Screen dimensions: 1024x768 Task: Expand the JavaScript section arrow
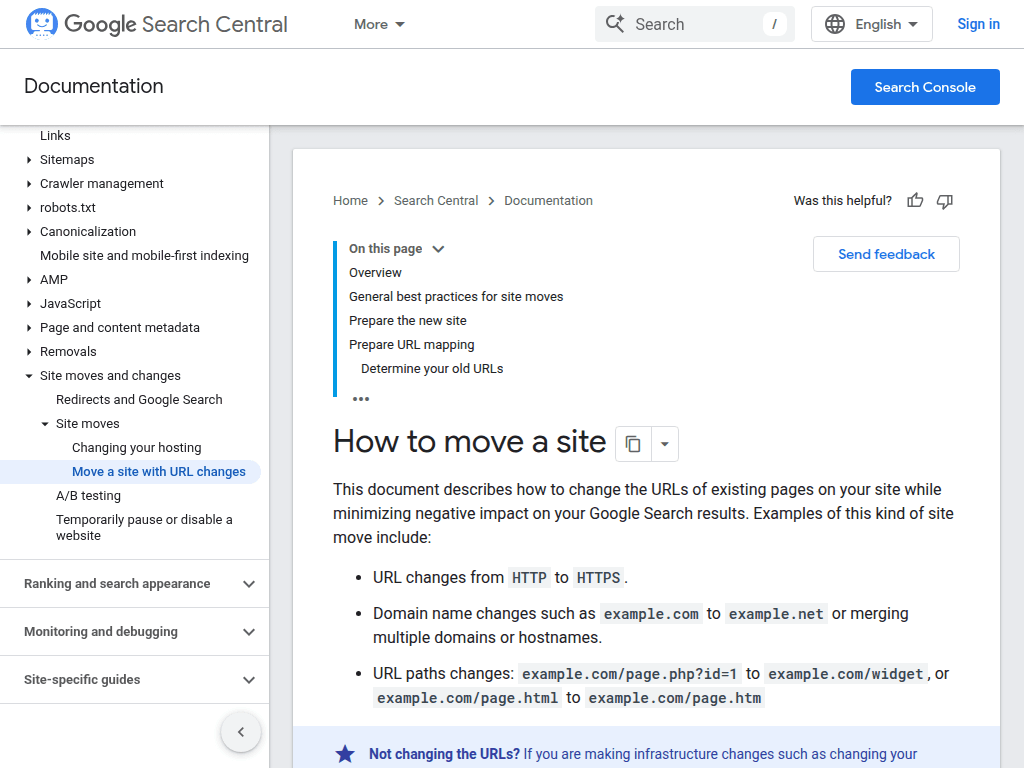29,304
